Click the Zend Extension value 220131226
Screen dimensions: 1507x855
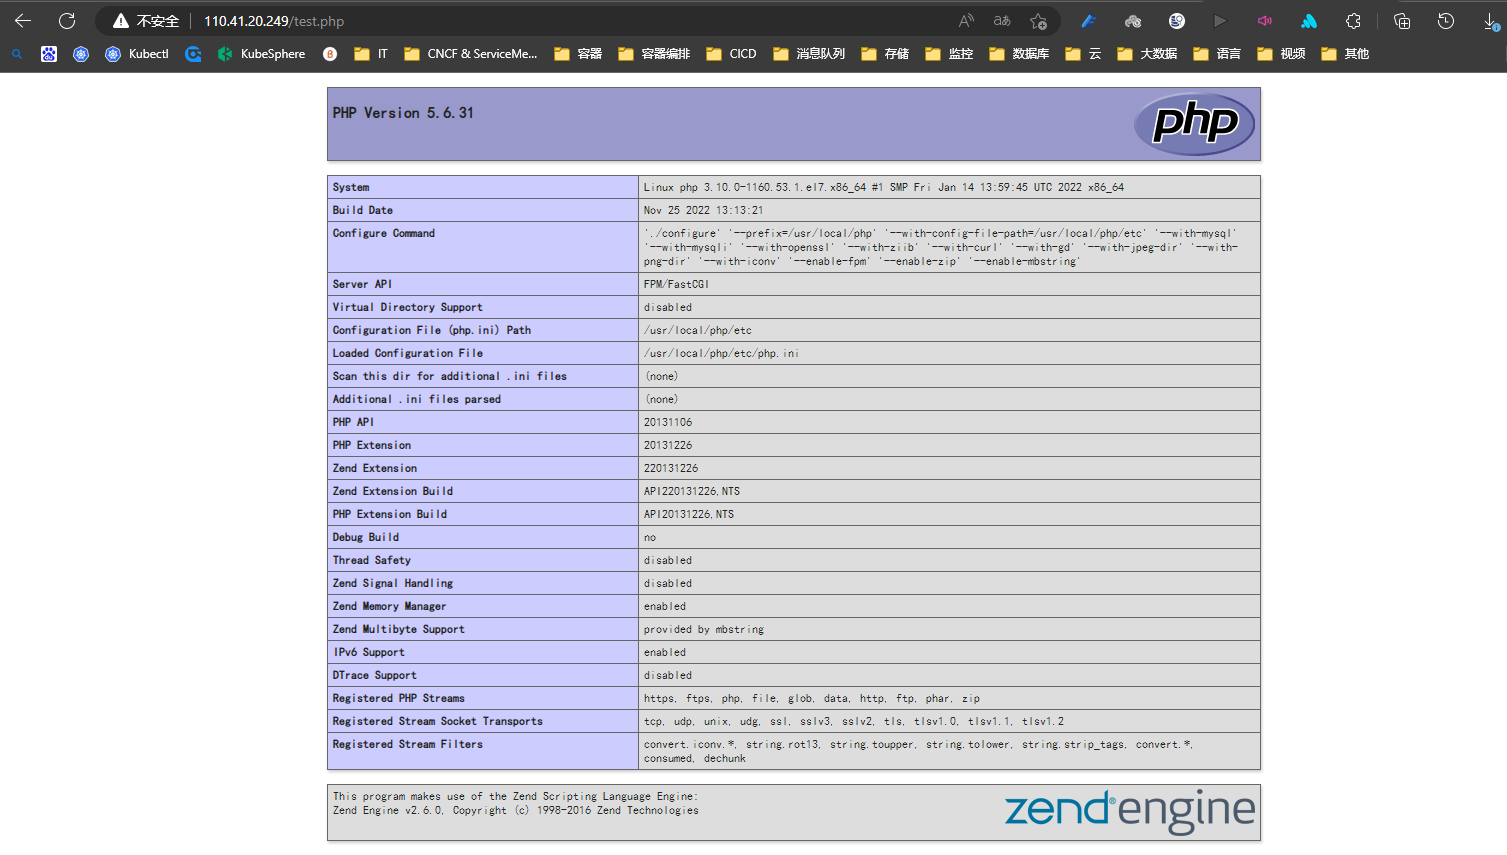click(x=671, y=468)
